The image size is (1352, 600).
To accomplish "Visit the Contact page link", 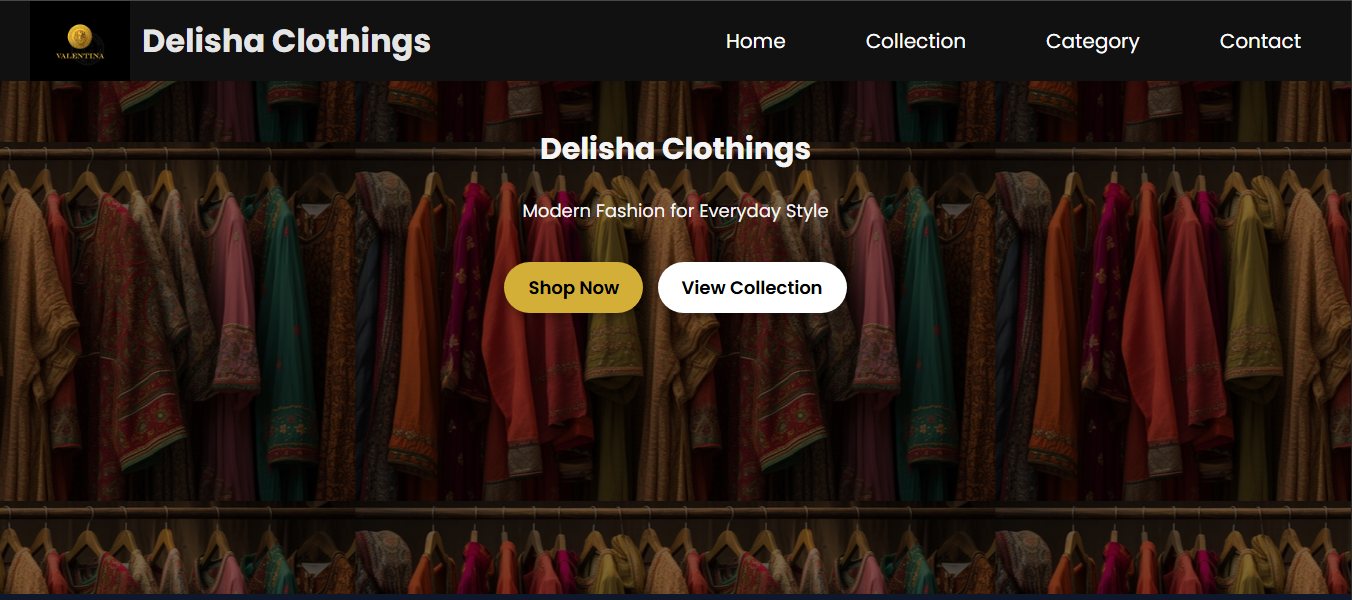I will tap(1260, 41).
